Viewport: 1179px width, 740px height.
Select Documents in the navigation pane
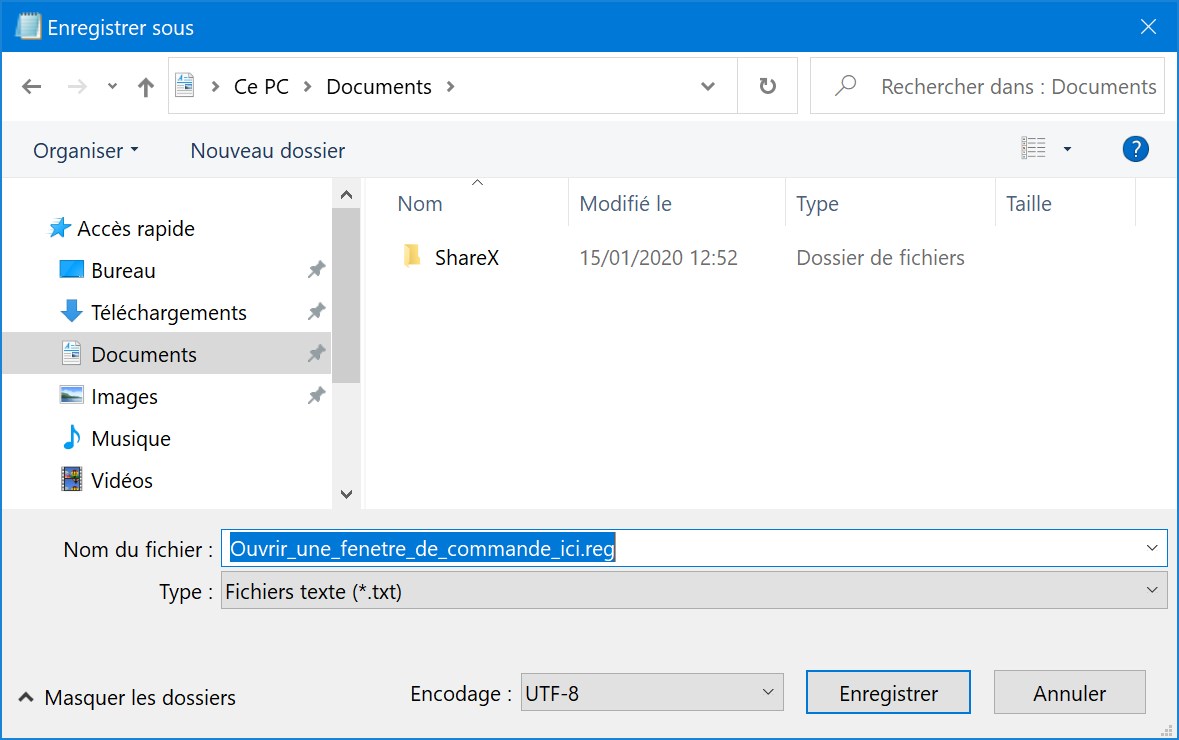[144, 354]
